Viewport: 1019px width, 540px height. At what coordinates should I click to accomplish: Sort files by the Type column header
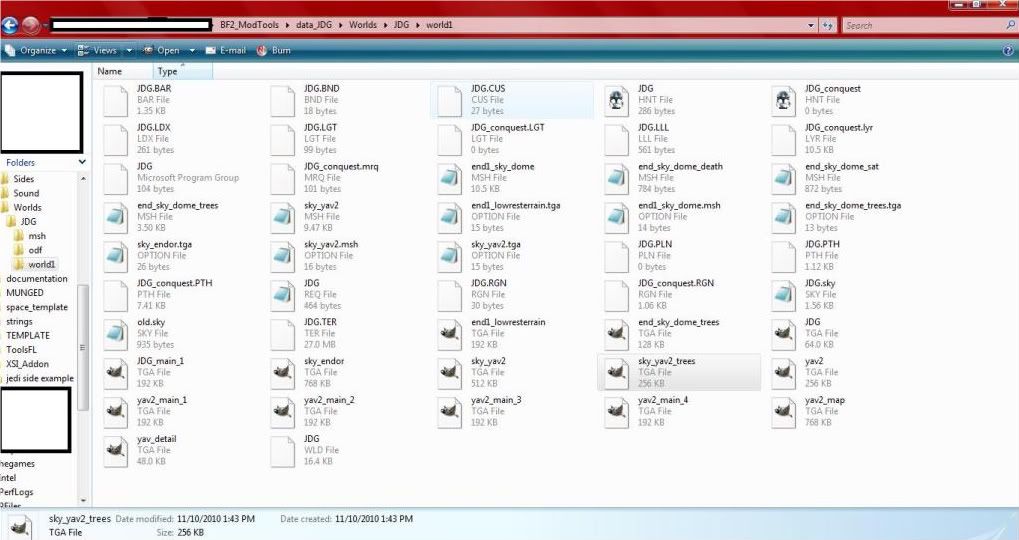point(183,71)
